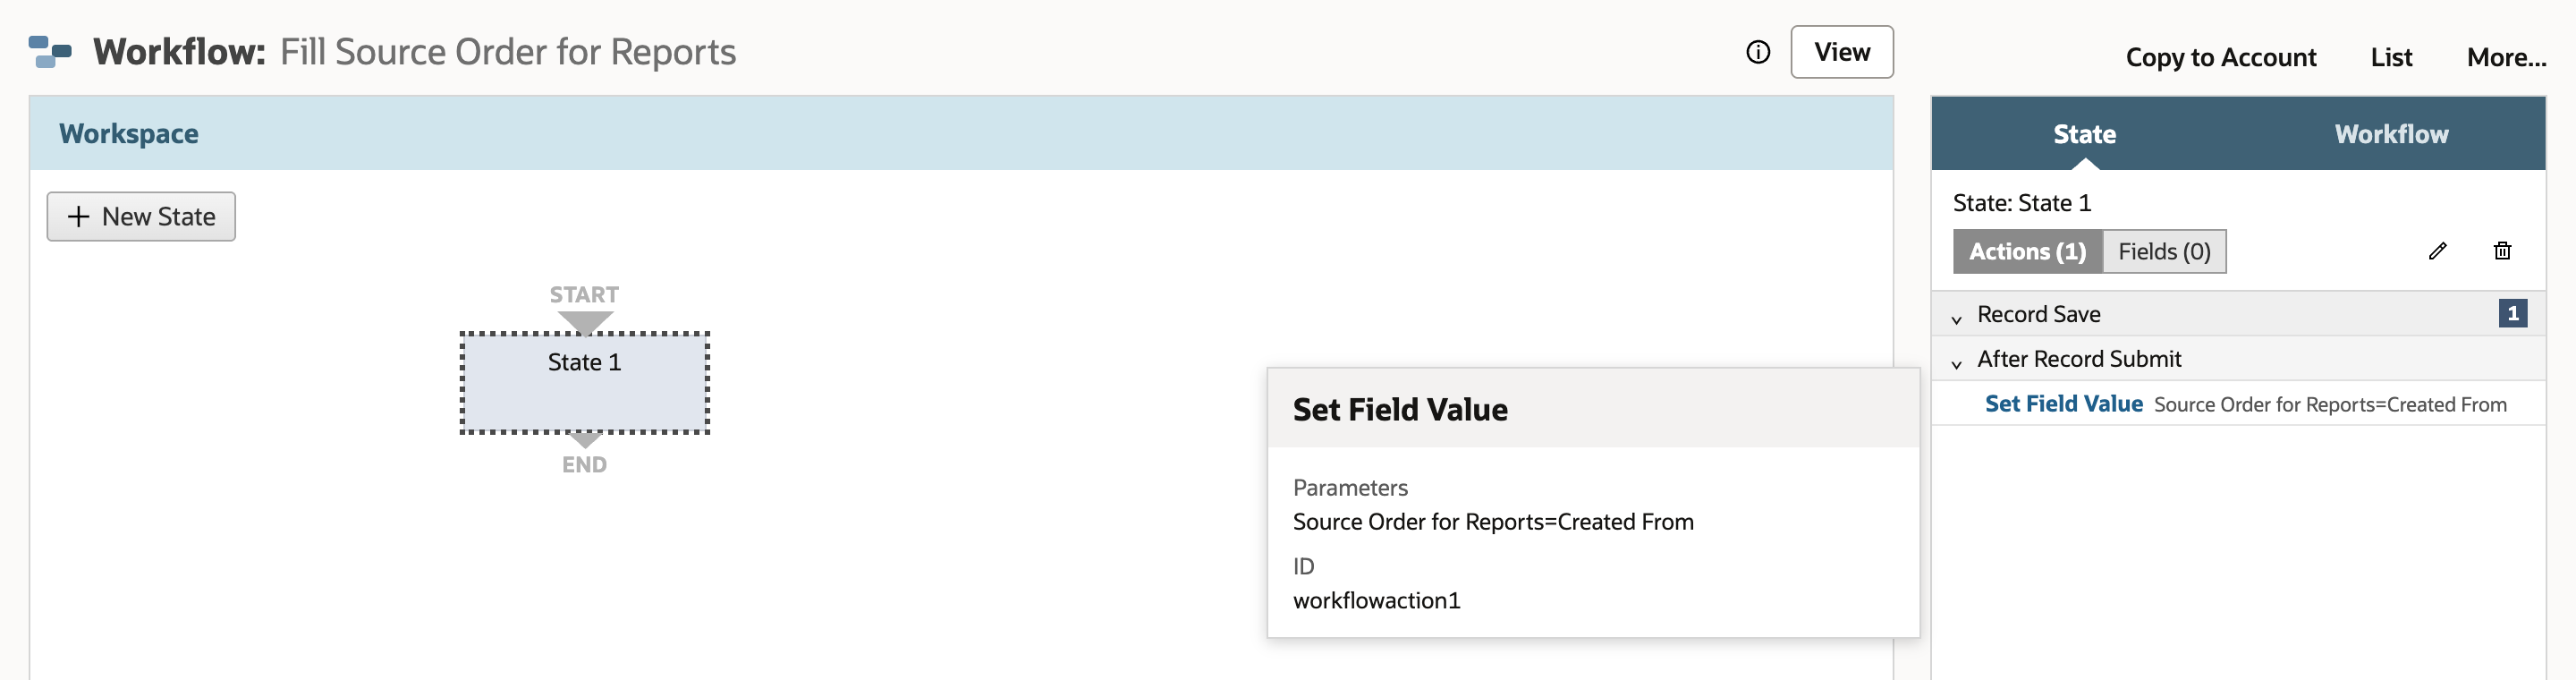Screen dimensions: 2576x680
Task: Delete State 1 with the trash icon
Action: point(2502,251)
